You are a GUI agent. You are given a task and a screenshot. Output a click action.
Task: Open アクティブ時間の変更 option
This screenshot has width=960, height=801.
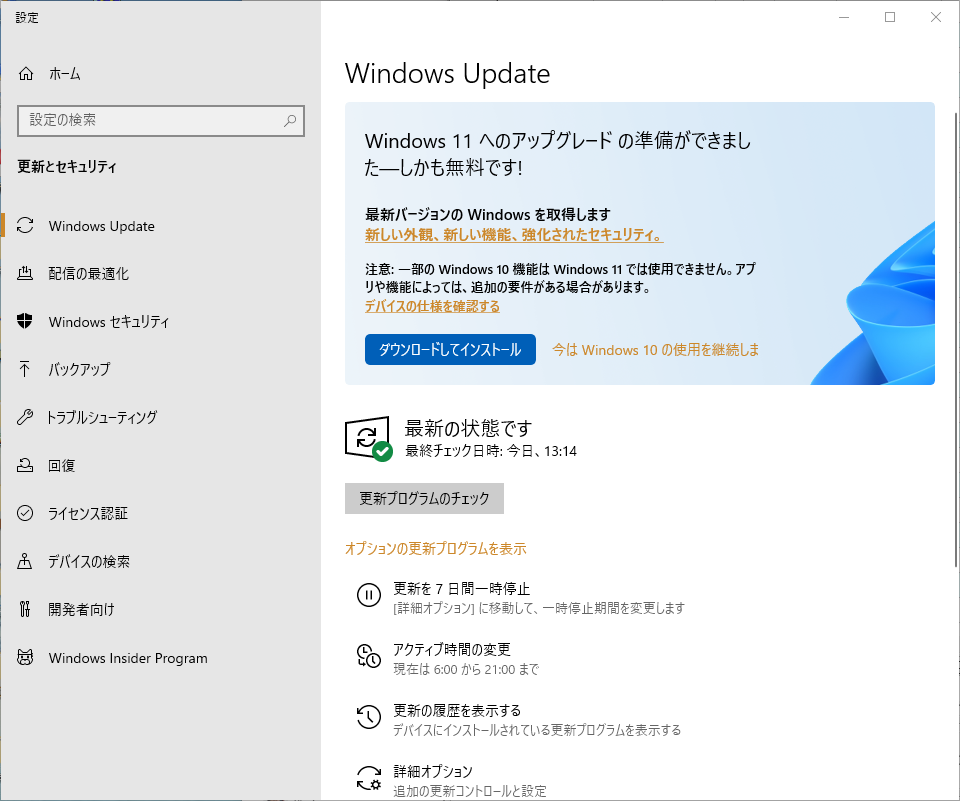pos(448,658)
